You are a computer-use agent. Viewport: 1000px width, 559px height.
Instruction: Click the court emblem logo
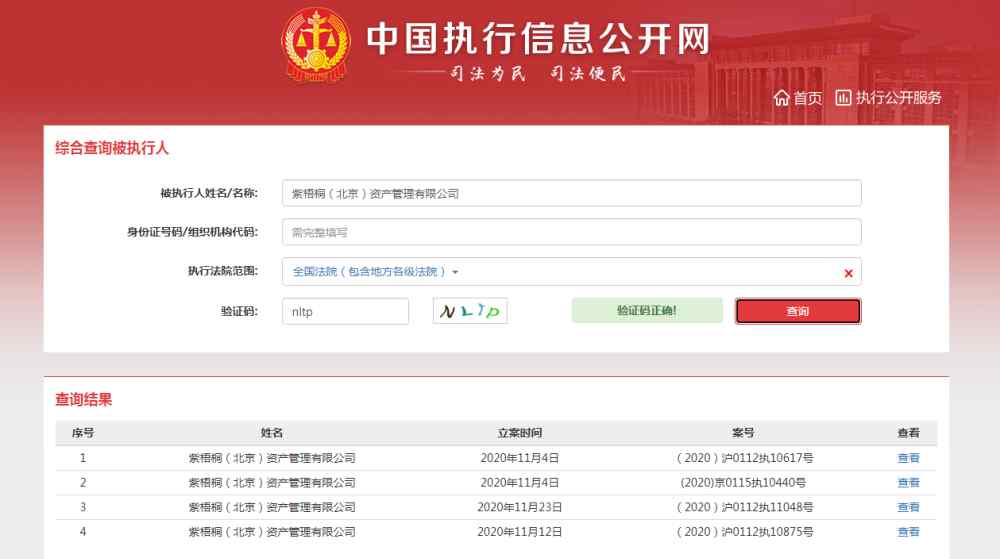(x=316, y=44)
